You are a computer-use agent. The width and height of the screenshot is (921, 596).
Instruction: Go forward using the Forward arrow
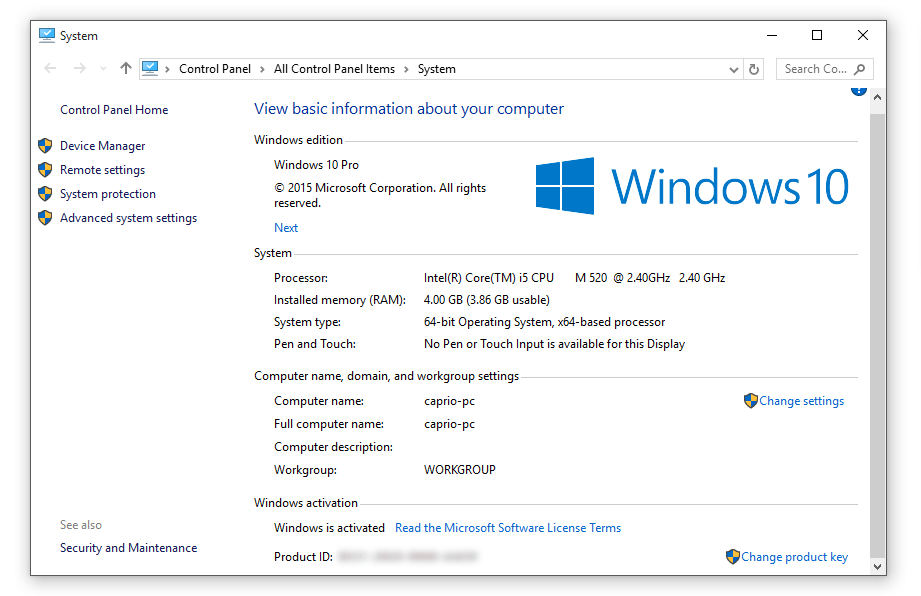pyautogui.click(x=79, y=69)
